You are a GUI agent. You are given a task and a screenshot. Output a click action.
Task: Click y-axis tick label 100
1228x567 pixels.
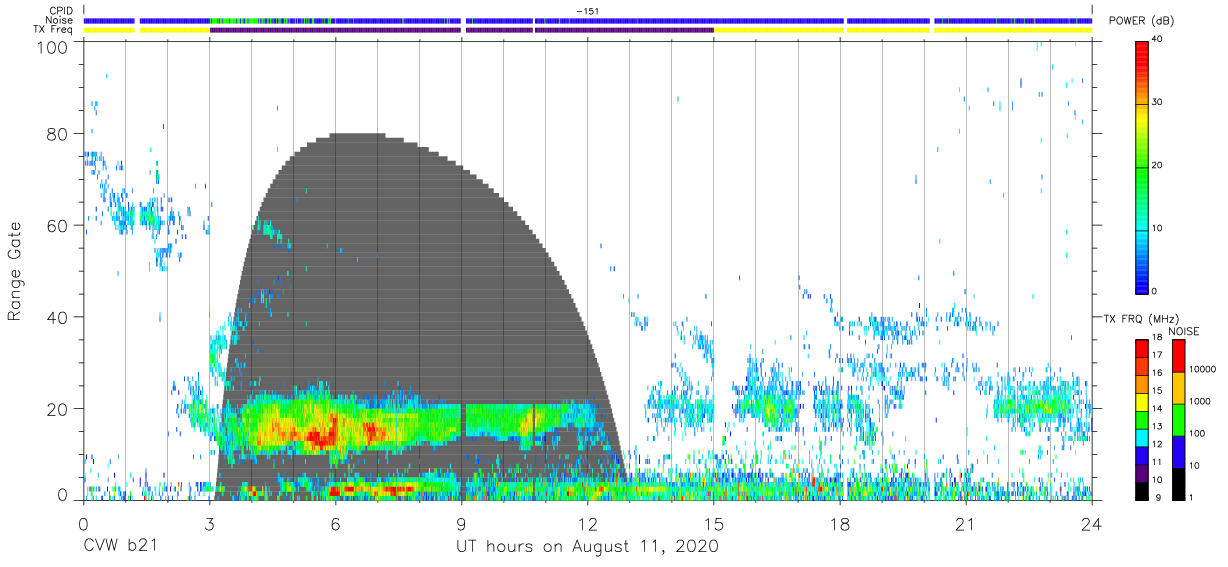52,46
